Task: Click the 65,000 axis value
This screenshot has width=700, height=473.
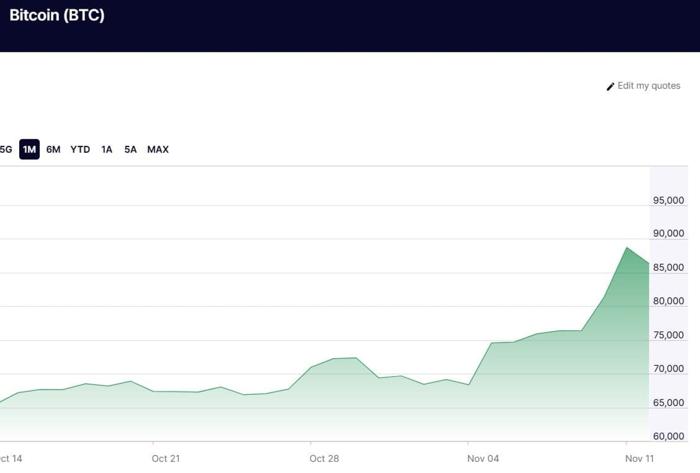Action: tap(668, 402)
